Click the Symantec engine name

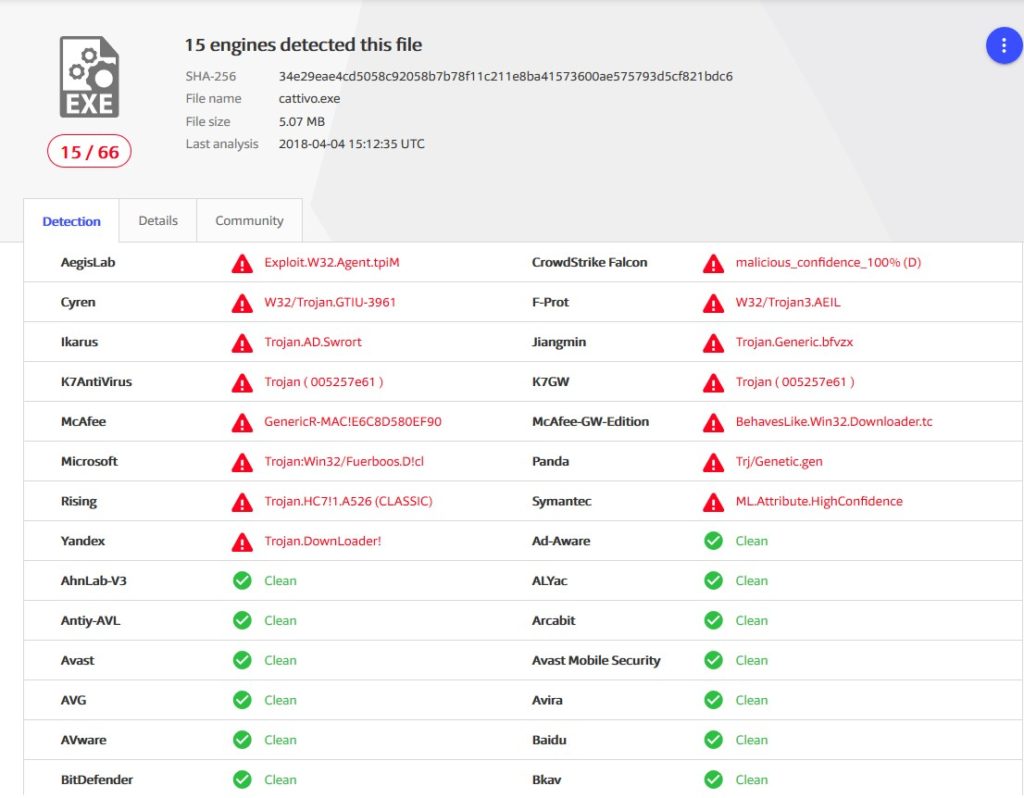[x=562, y=502]
